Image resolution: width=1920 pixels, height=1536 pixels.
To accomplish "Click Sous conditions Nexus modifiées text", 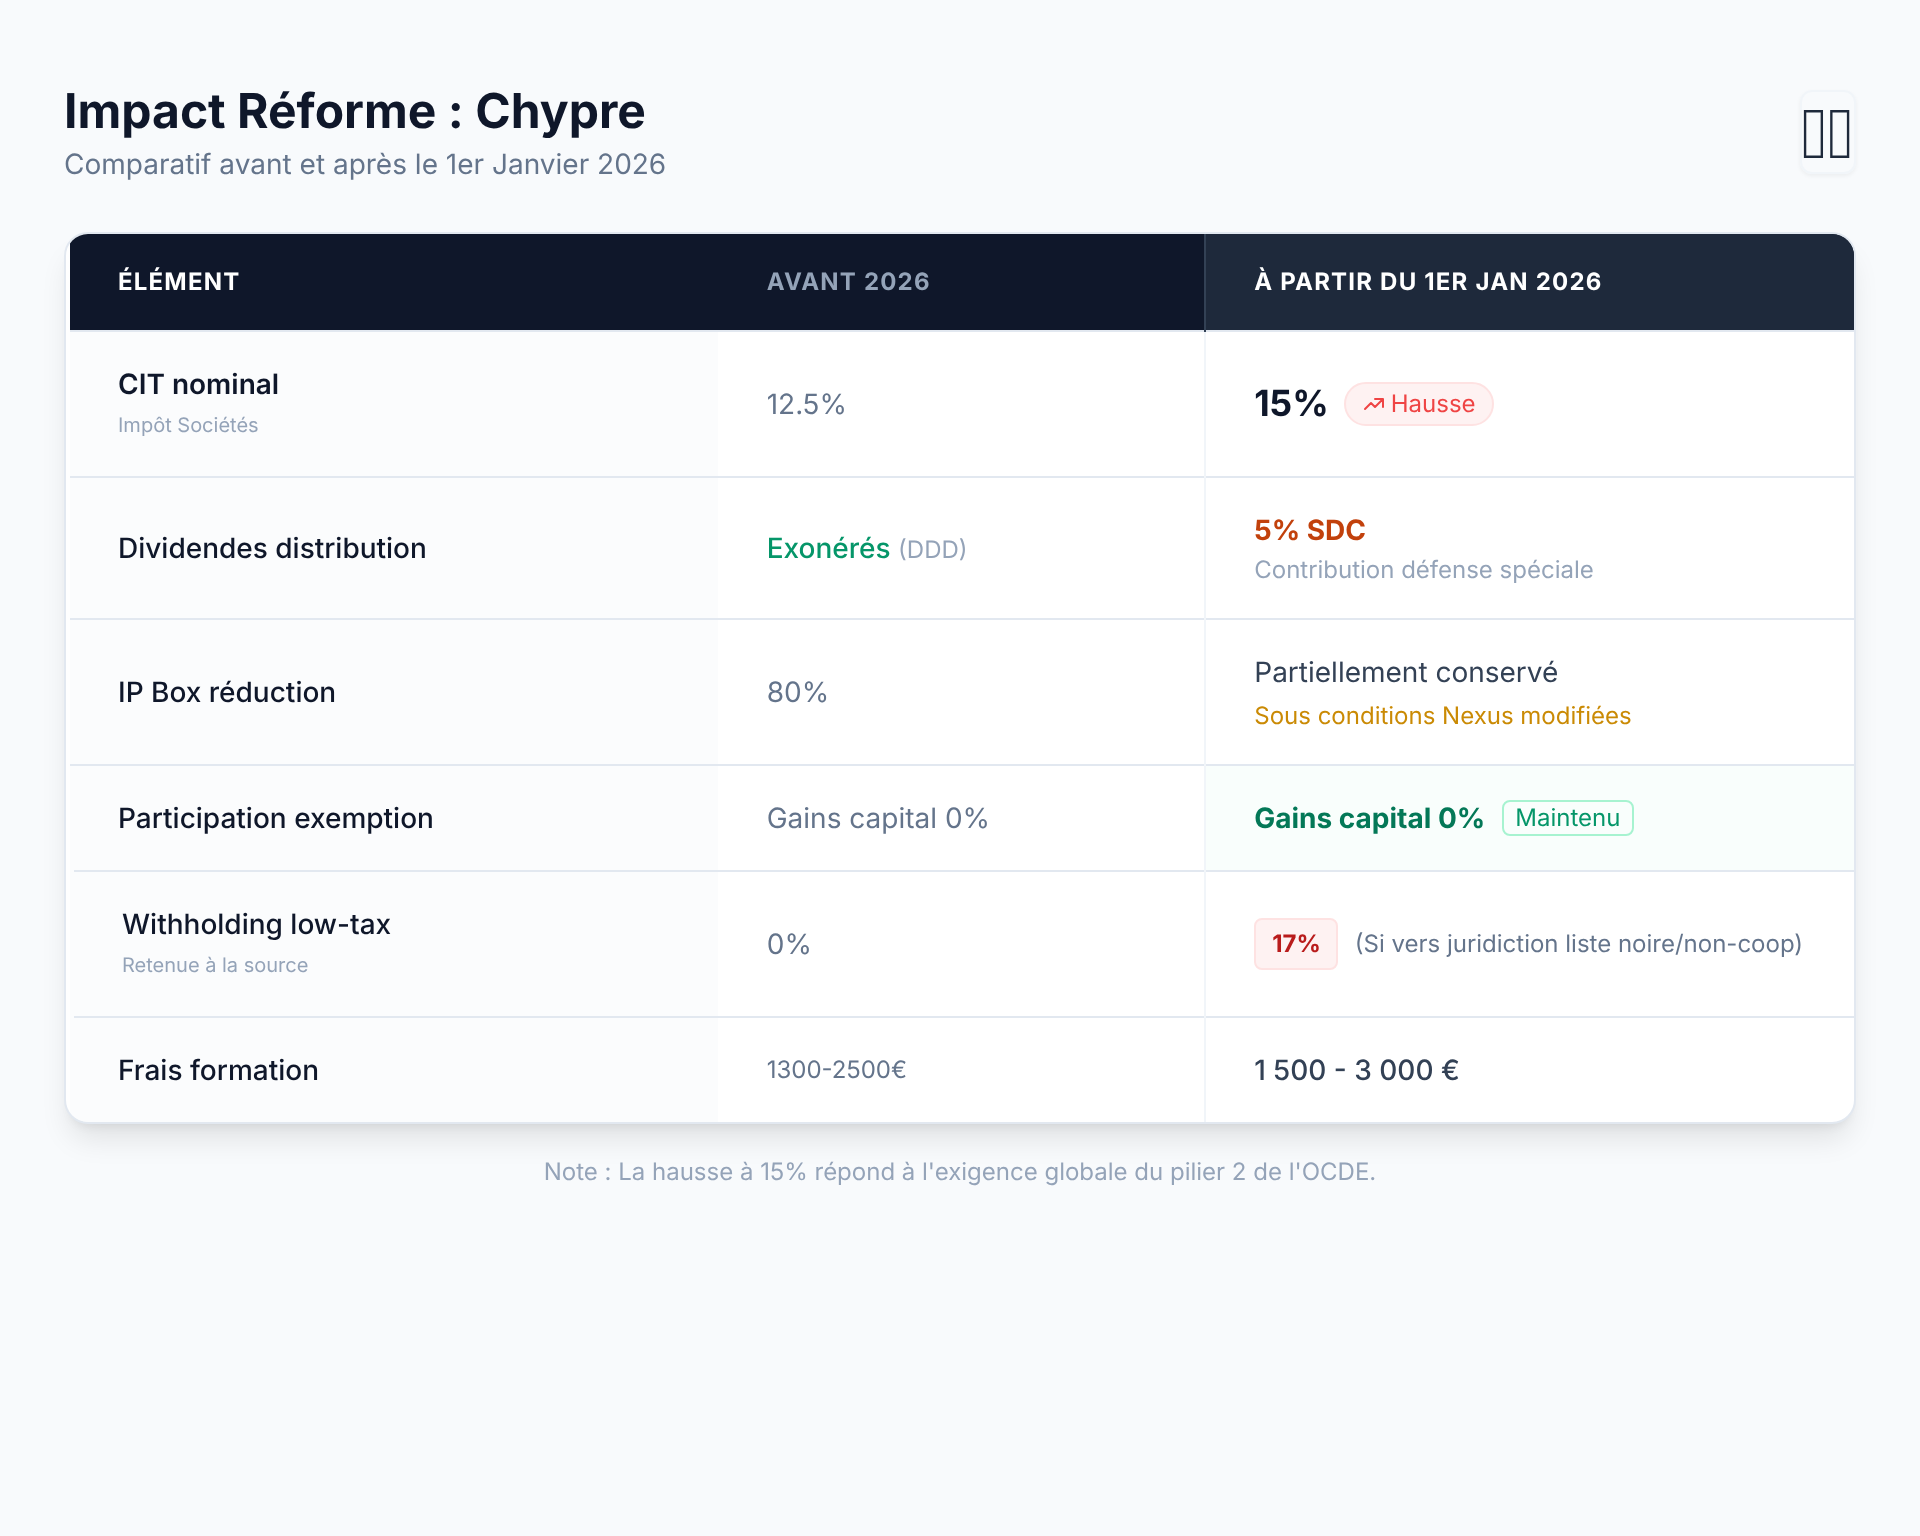I will pyautogui.click(x=1442, y=716).
